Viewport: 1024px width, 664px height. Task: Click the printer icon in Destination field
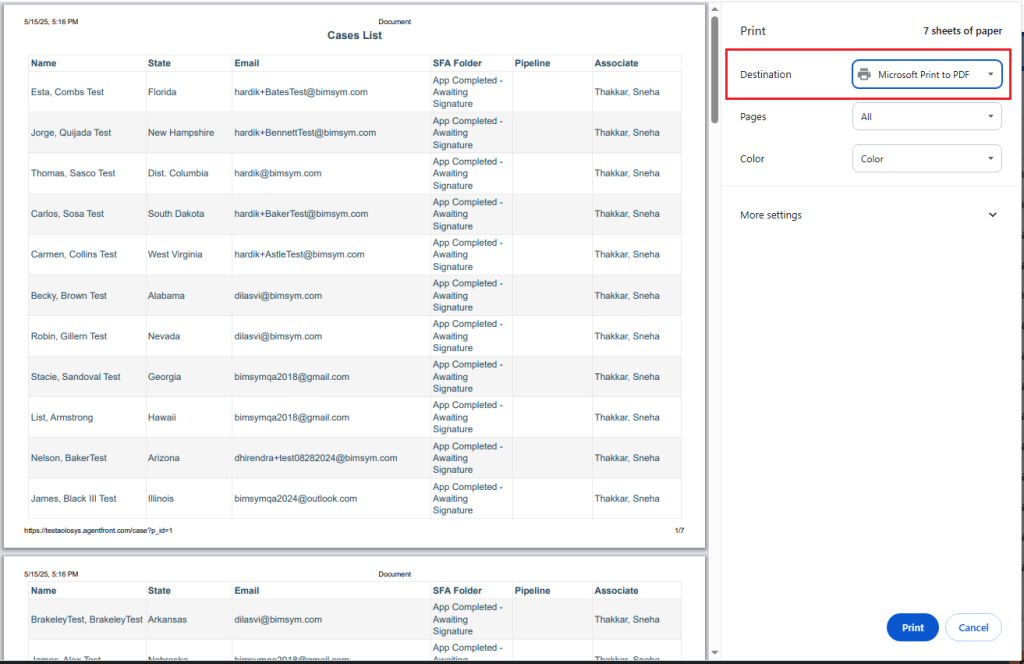click(864, 75)
